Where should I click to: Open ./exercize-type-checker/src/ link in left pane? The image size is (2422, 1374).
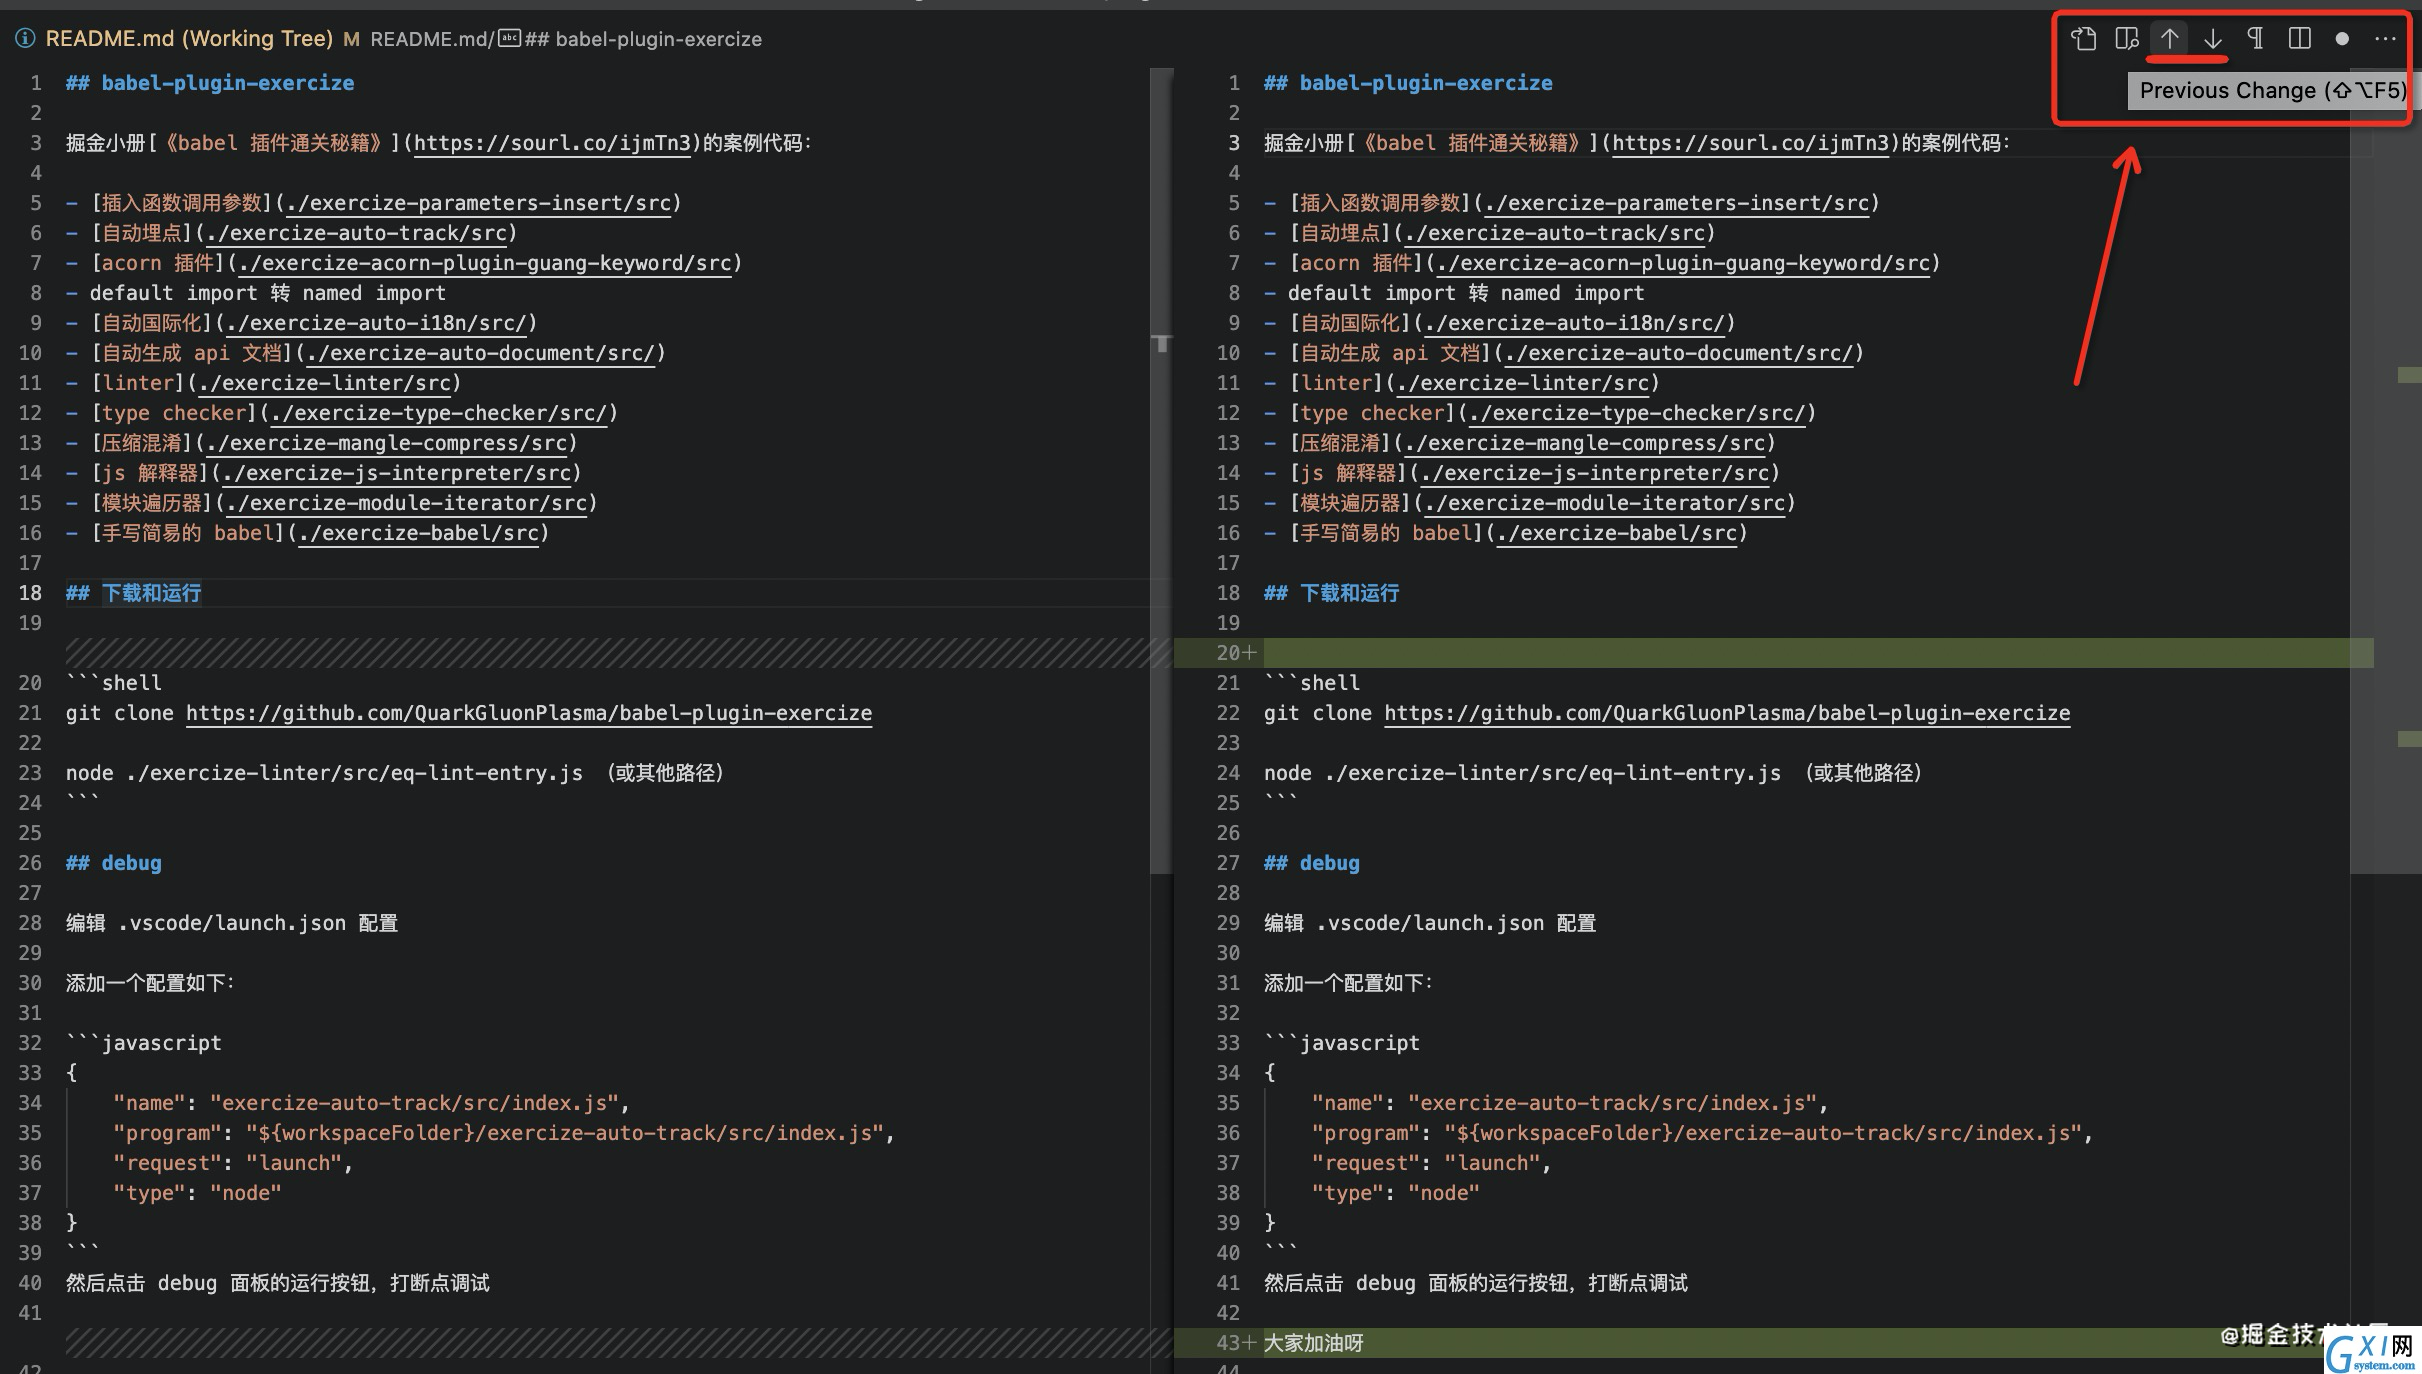tap(440, 413)
